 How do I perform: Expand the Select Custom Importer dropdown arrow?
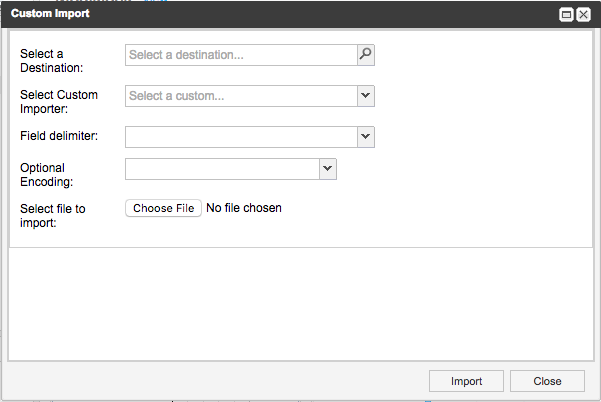click(x=365, y=96)
